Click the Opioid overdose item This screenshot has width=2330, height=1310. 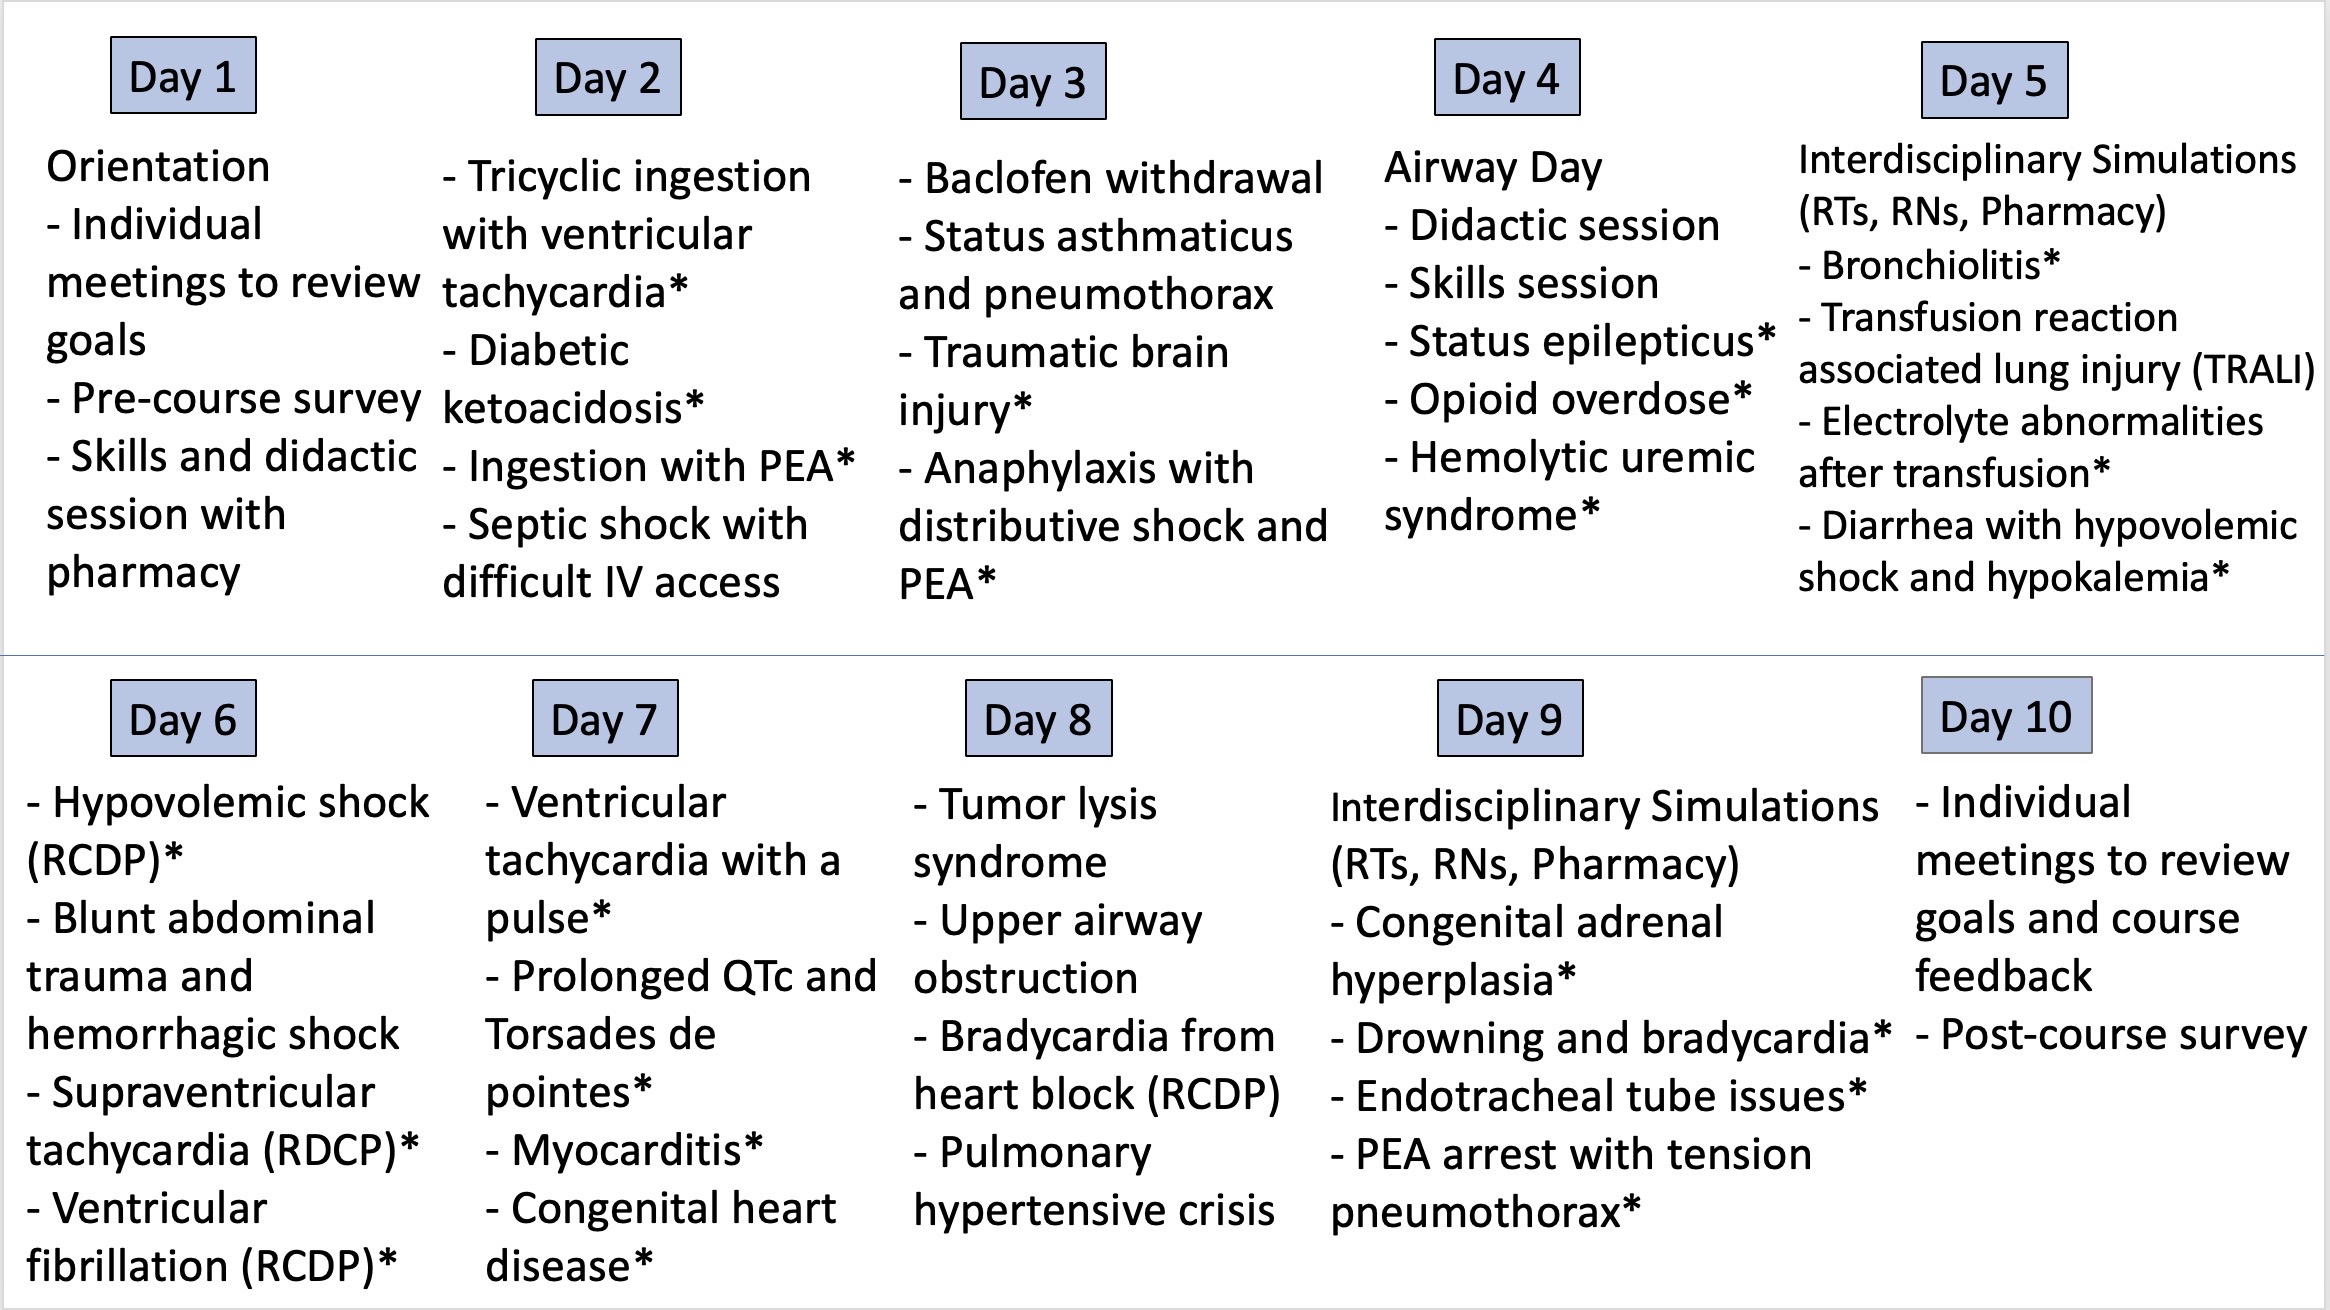[x=1568, y=399]
